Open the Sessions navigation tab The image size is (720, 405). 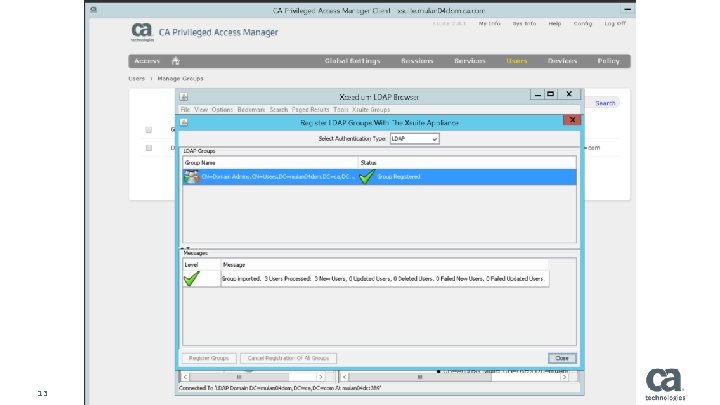point(417,61)
